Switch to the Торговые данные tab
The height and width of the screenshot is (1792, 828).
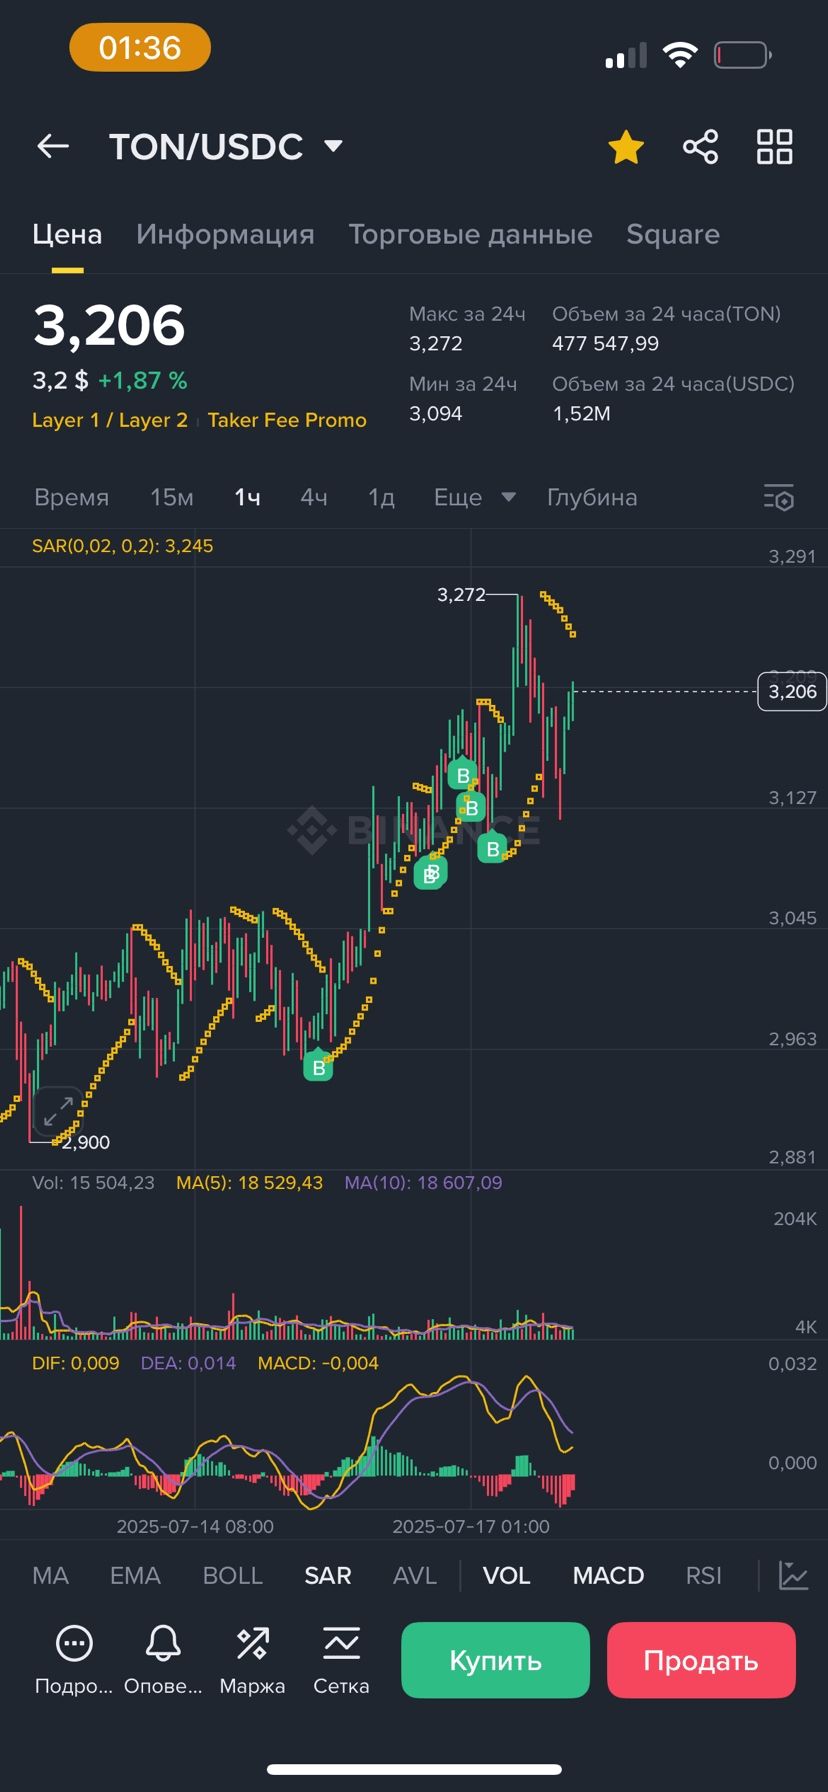coord(470,234)
